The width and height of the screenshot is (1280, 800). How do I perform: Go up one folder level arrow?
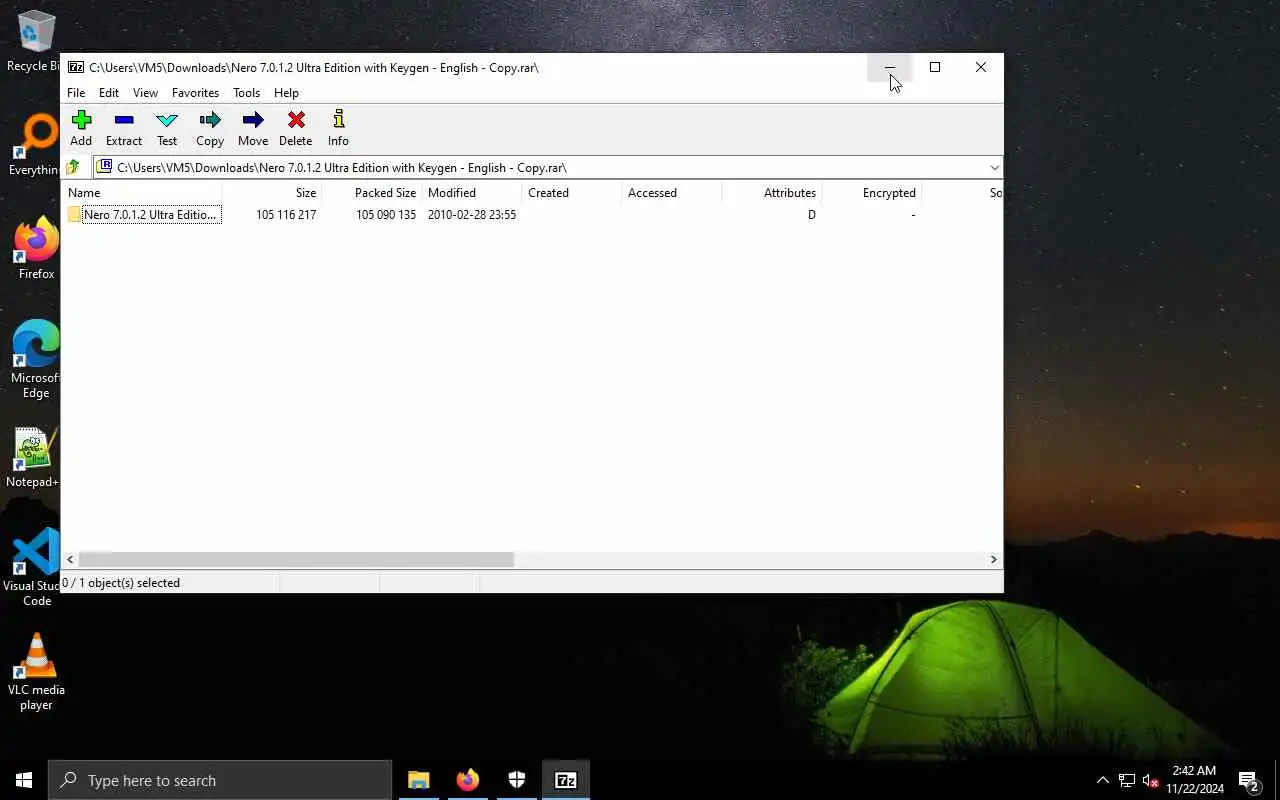(73, 167)
